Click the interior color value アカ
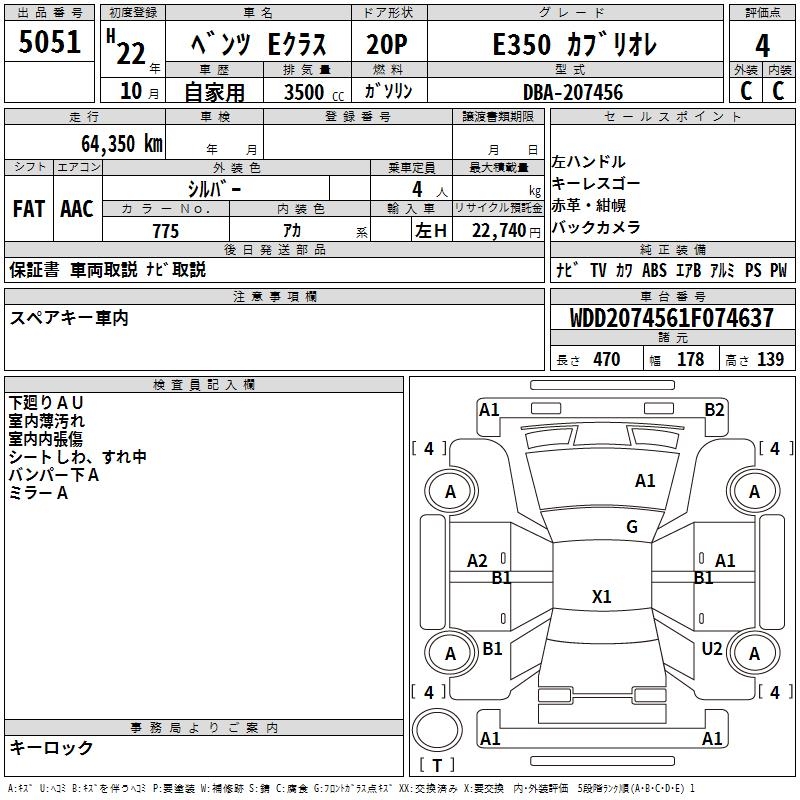The height and width of the screenshot is (800, 800). point(292,231)
